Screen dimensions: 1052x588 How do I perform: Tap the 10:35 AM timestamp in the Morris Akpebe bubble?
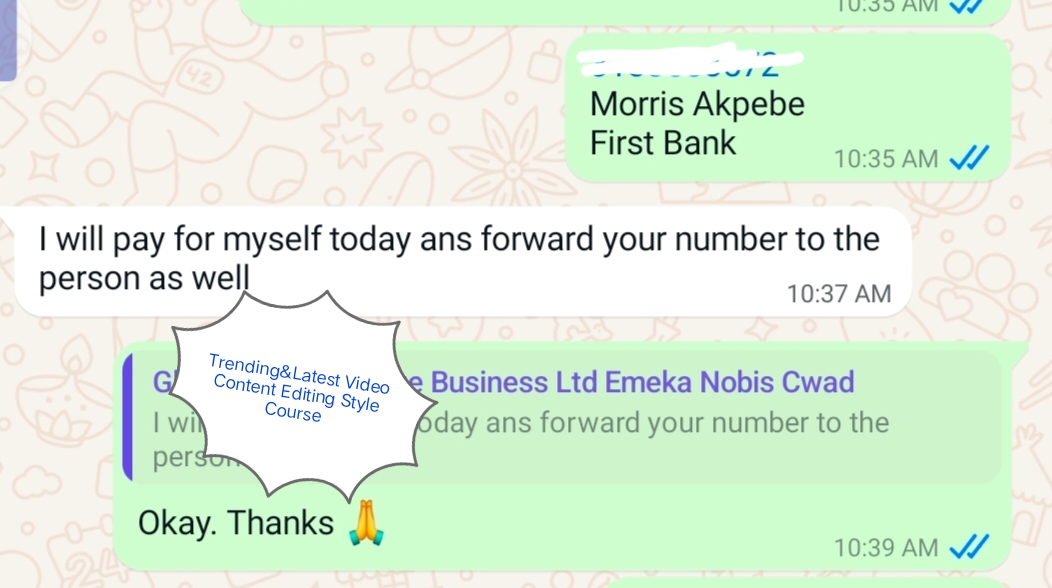886,159
